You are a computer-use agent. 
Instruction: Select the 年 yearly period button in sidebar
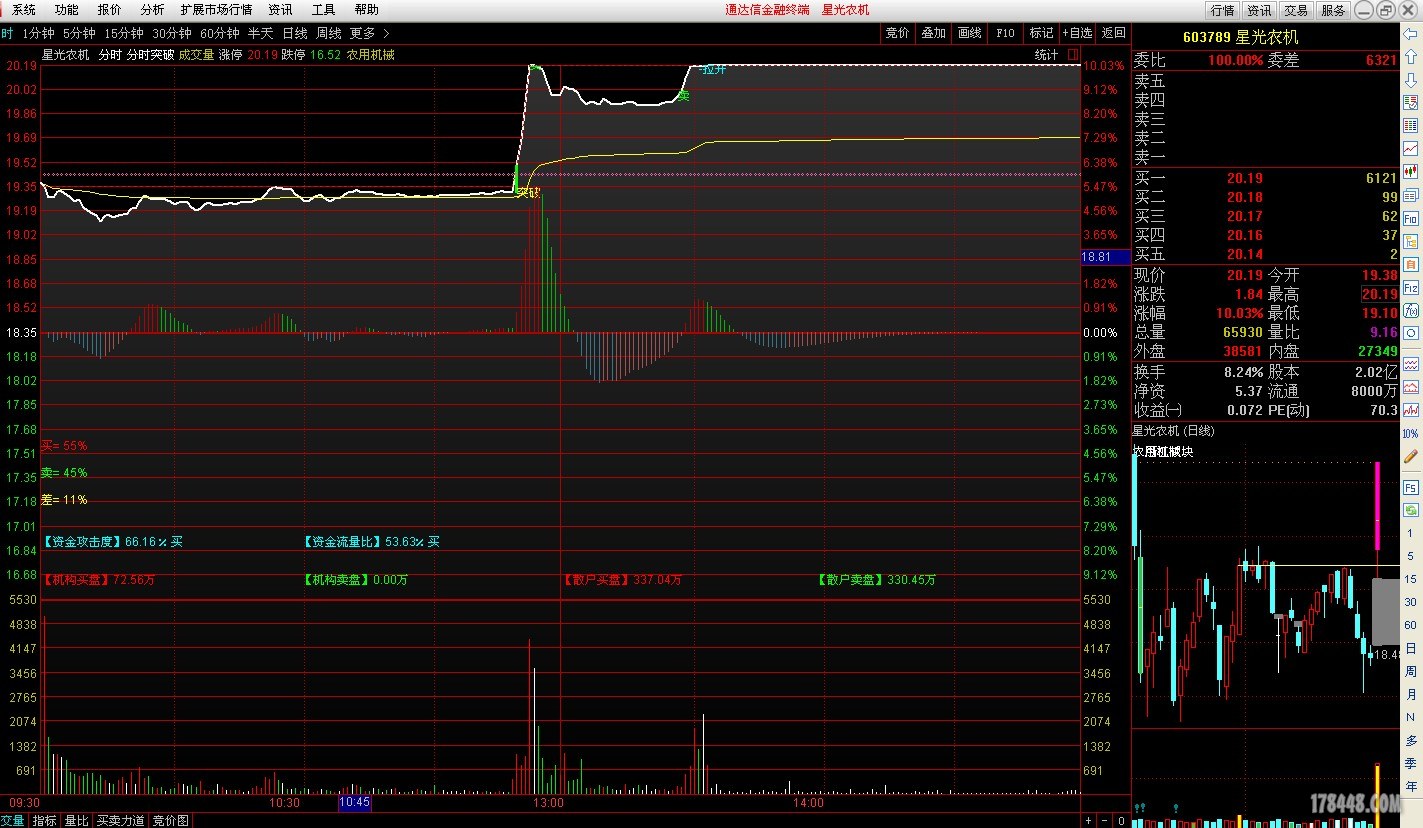1410,786
